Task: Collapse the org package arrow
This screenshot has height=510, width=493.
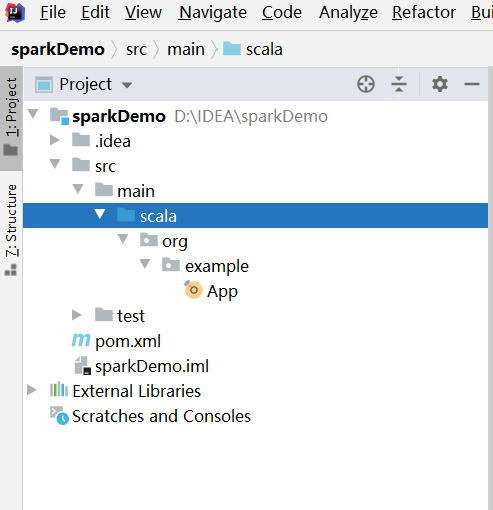Action: (x=123, y=239)
